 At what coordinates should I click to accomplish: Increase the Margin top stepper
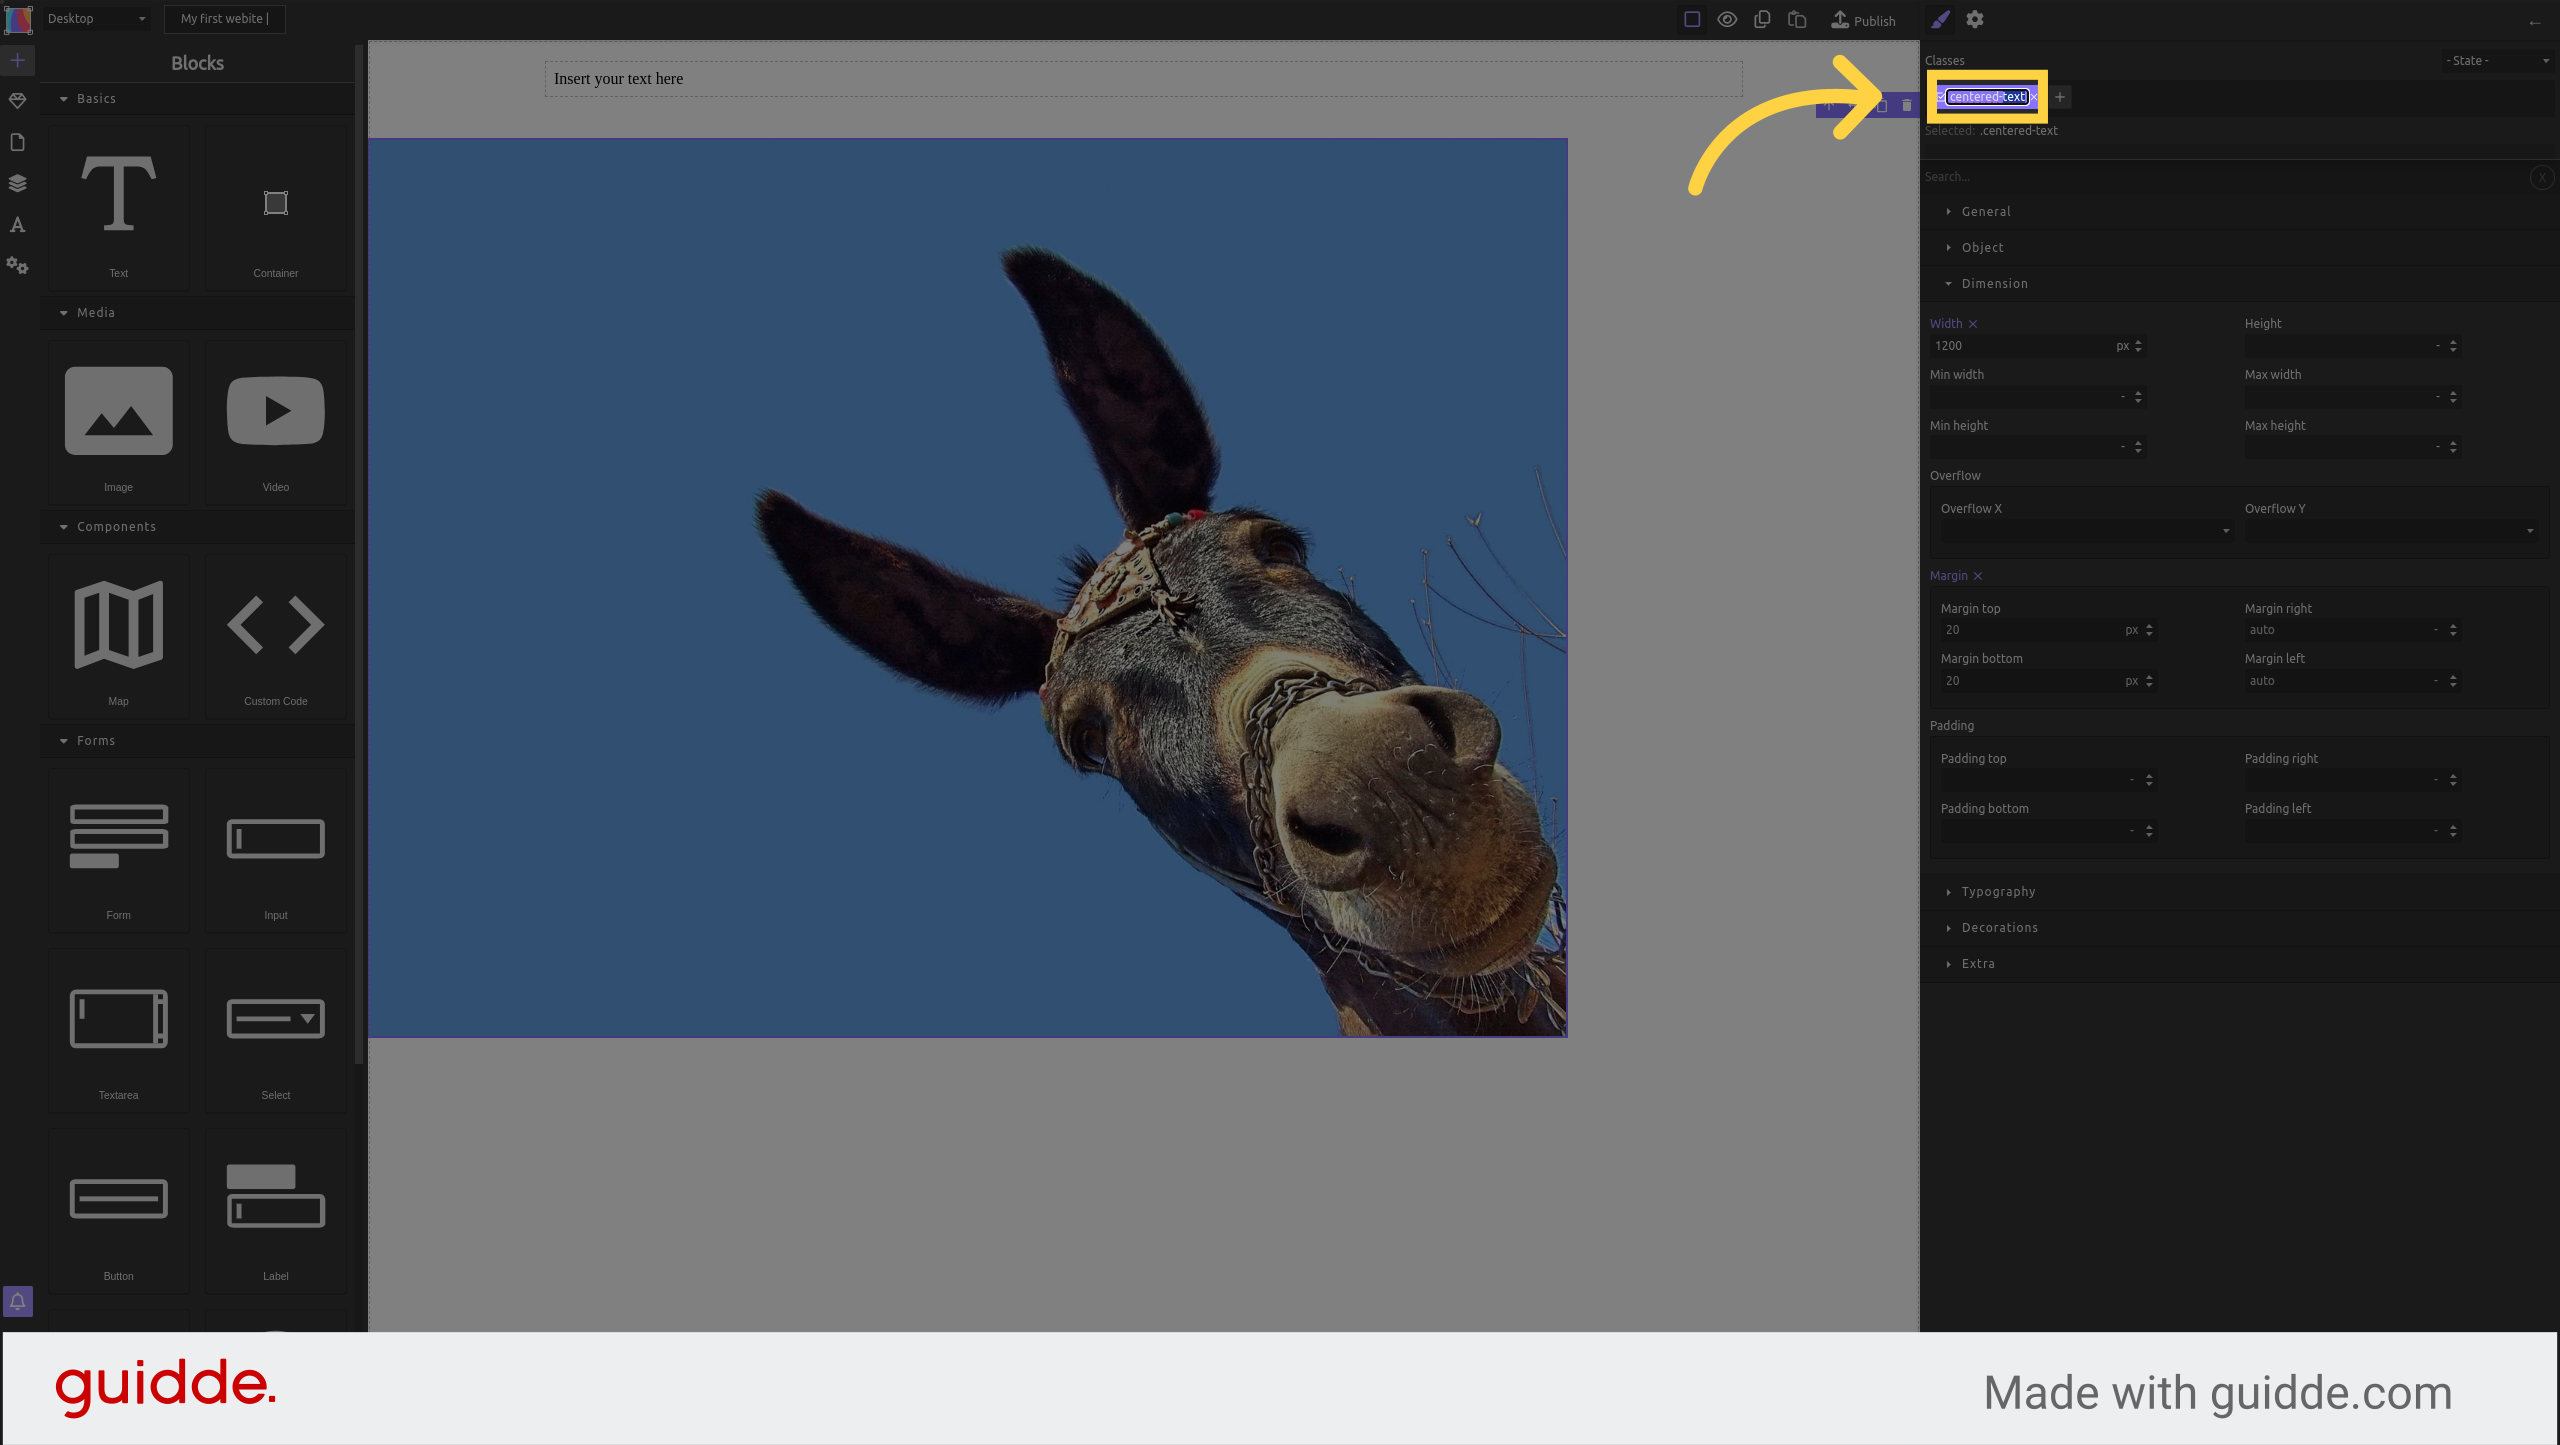(x=2149, y=625)
